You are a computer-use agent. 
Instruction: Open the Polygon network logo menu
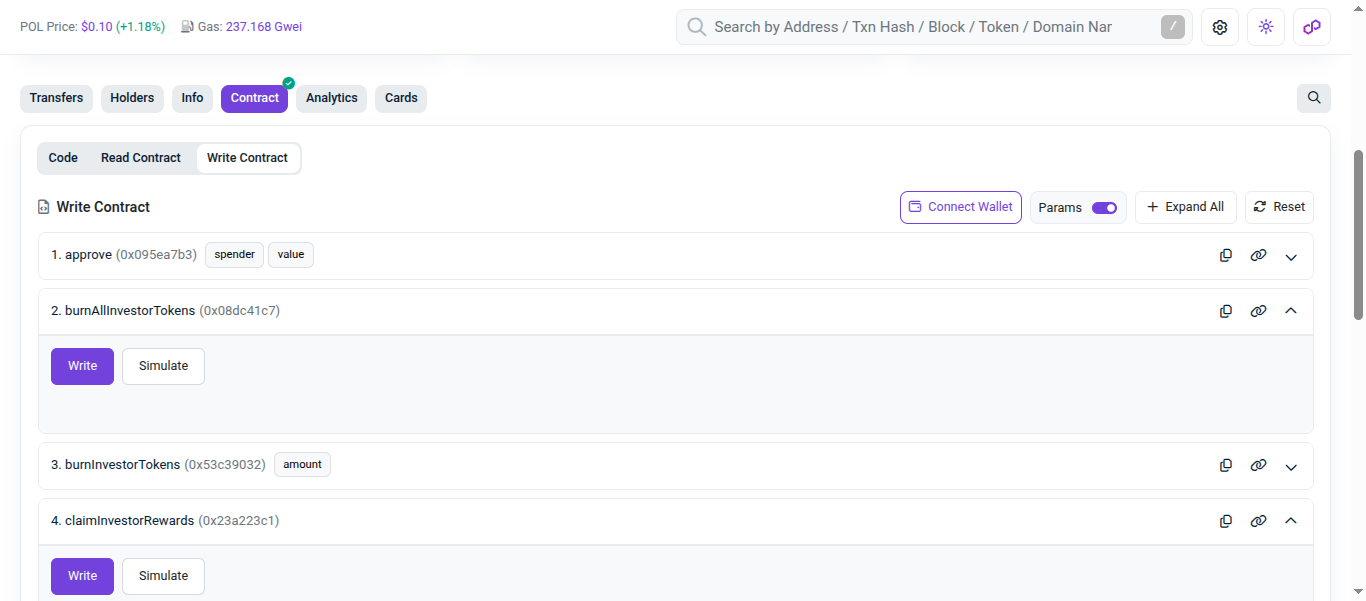click(x=1312, y=27)
